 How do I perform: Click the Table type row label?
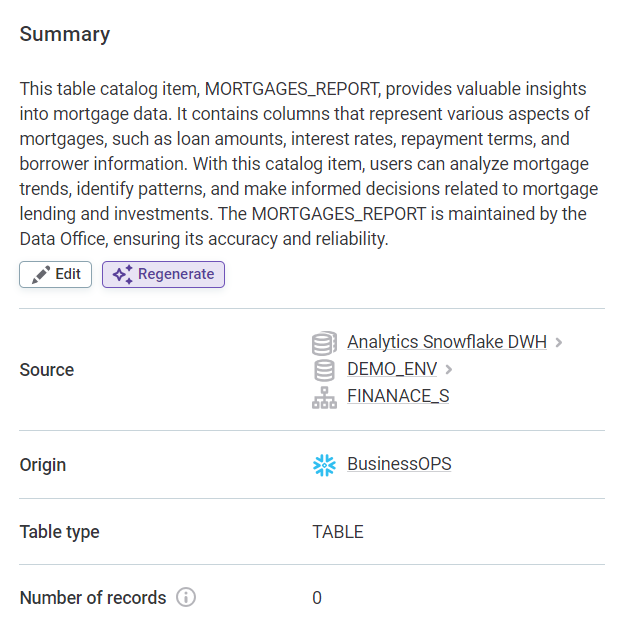(x=60, y=532)
